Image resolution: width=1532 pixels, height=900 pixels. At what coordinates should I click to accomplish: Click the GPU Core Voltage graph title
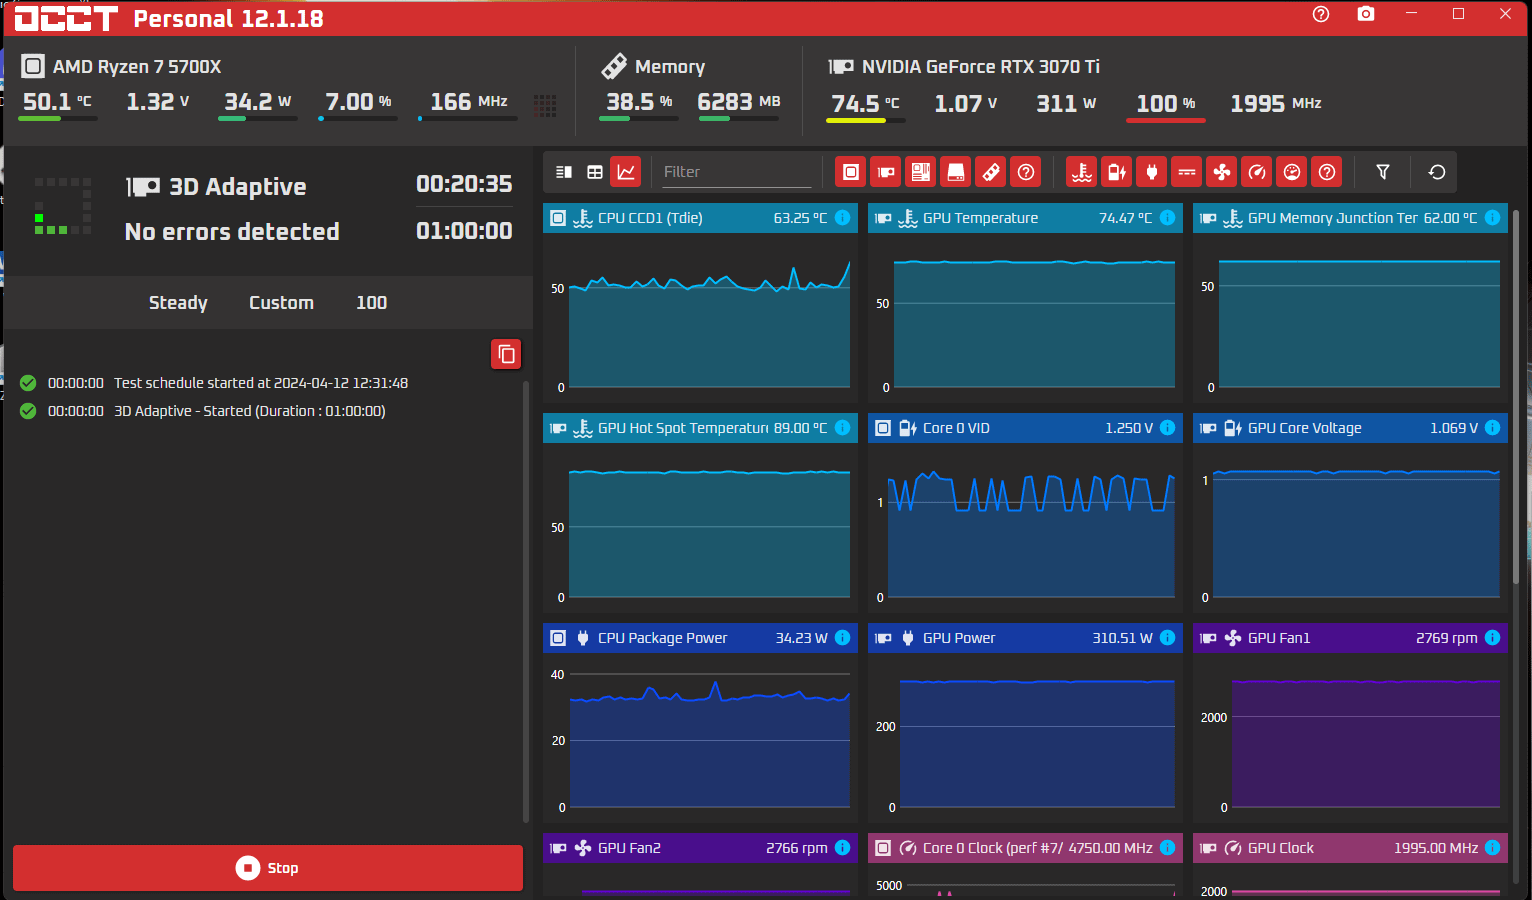pos(1305,428)
